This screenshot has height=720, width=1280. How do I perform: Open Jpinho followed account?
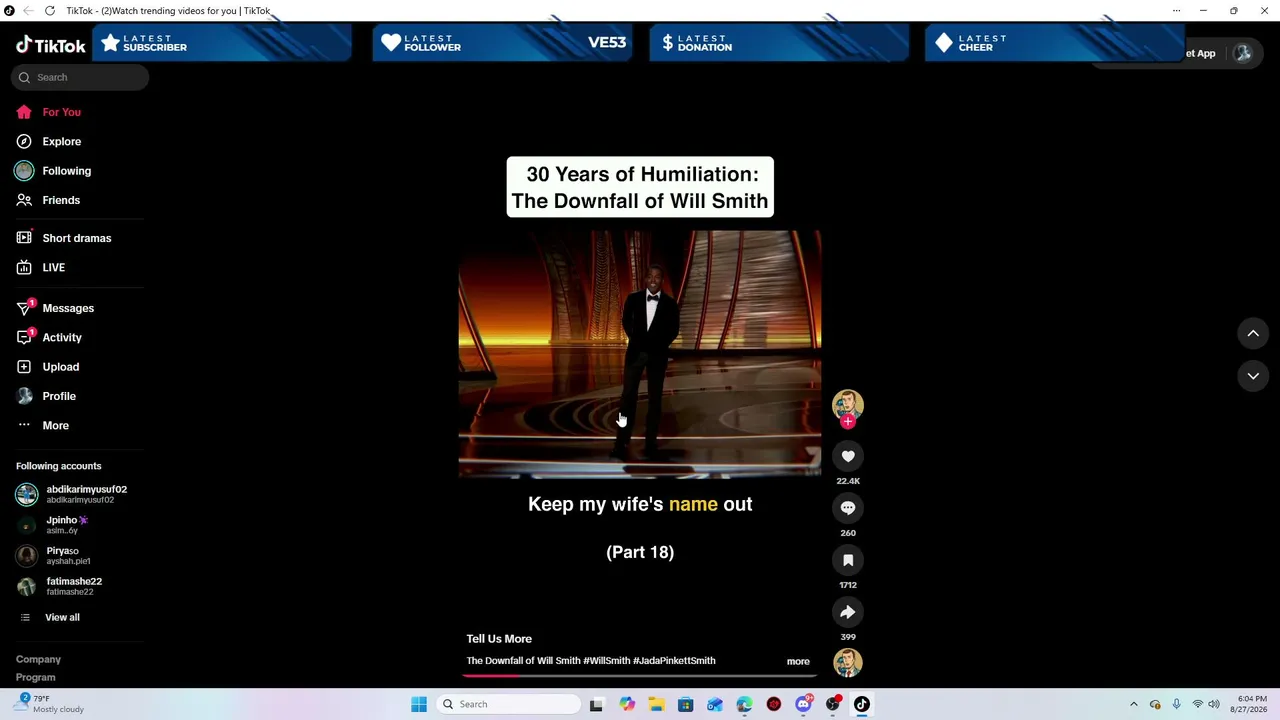[53, 525]
